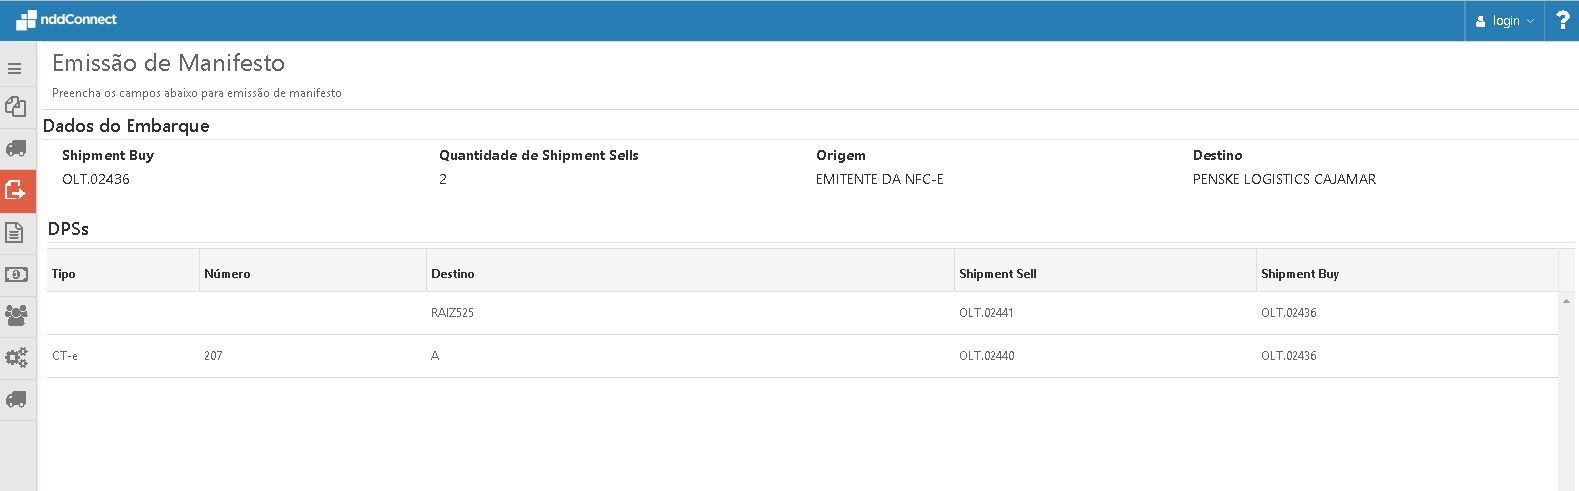Open the users group sidebar icon
1579x491 pixels.
(x=16, y=316)
